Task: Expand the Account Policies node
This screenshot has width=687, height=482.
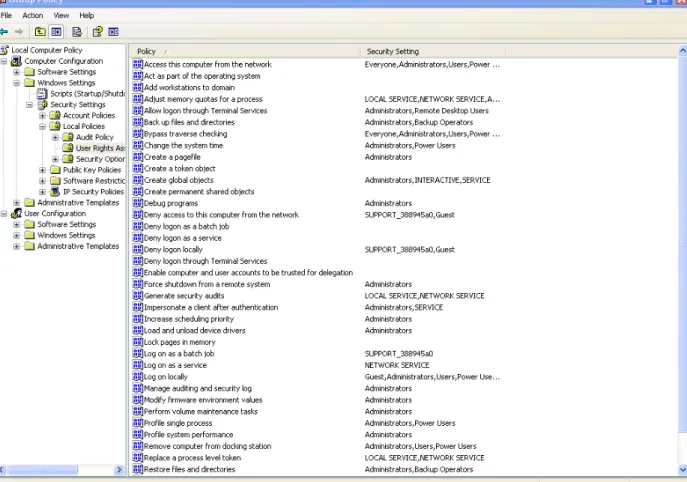Action: [x=42, y=116]
